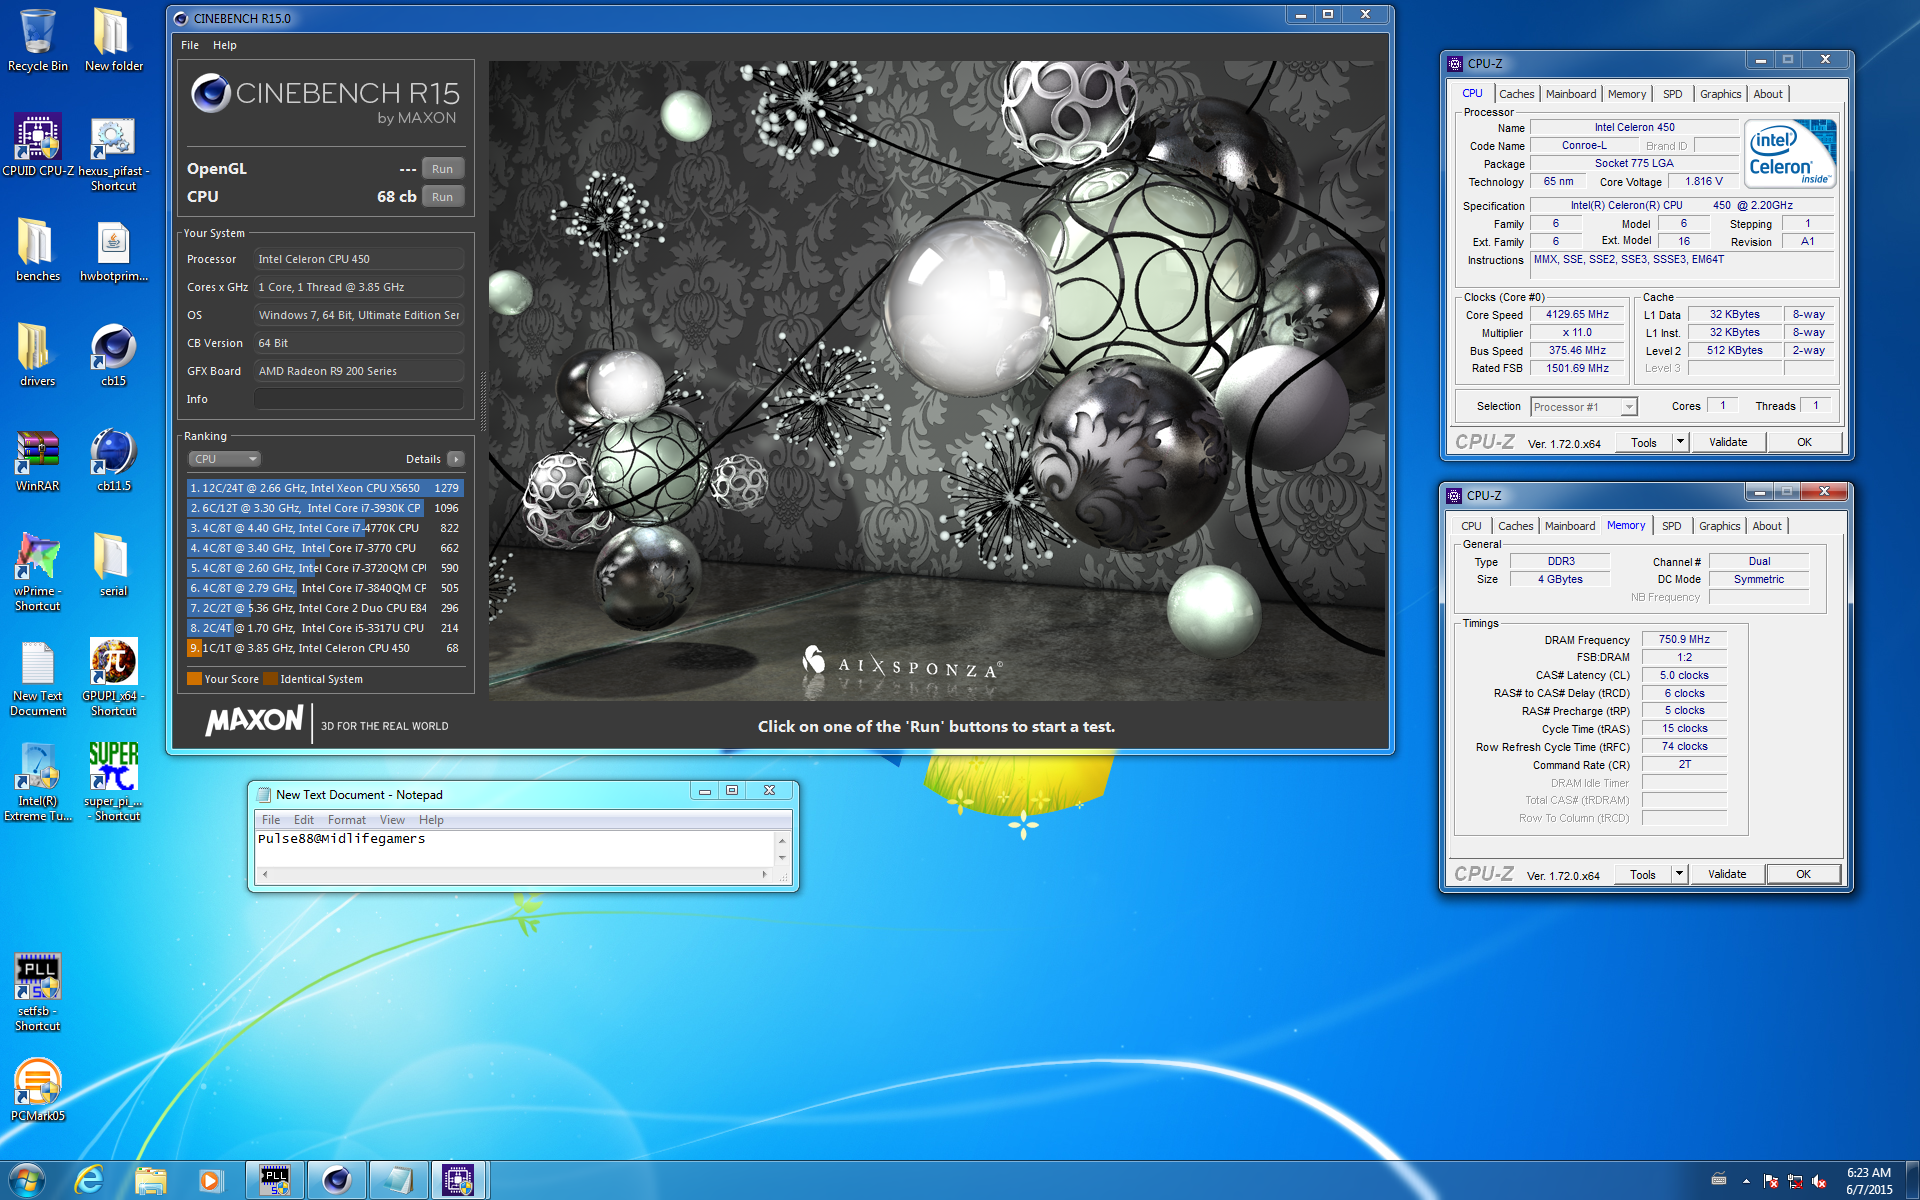Open the ranking CPU dropdown in Cinebench
1920x1200 pixels.
click(225, 459)
